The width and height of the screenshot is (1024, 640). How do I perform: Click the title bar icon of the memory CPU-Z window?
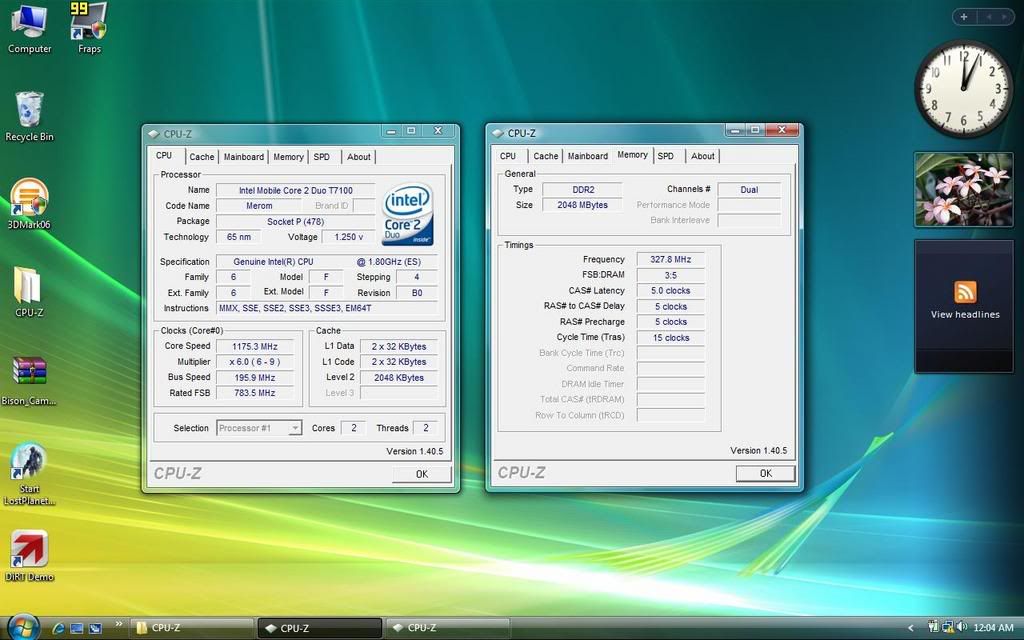498,133
